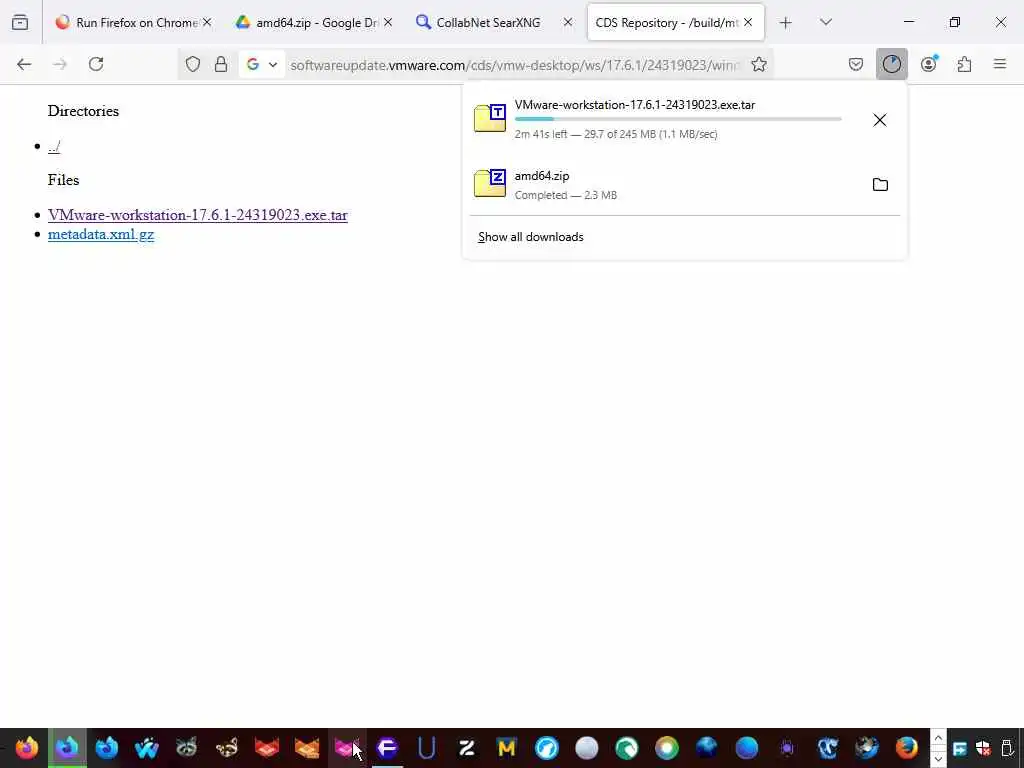
Task: Open Firefox View from the tab bar
Action: (20, 23)
